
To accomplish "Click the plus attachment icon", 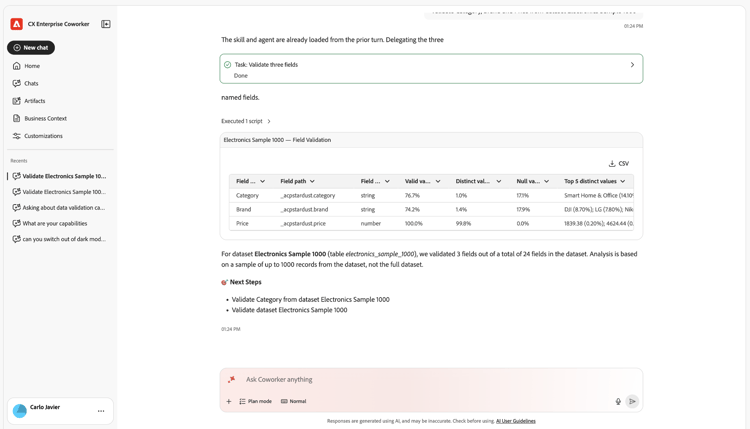I will (229, 401).
